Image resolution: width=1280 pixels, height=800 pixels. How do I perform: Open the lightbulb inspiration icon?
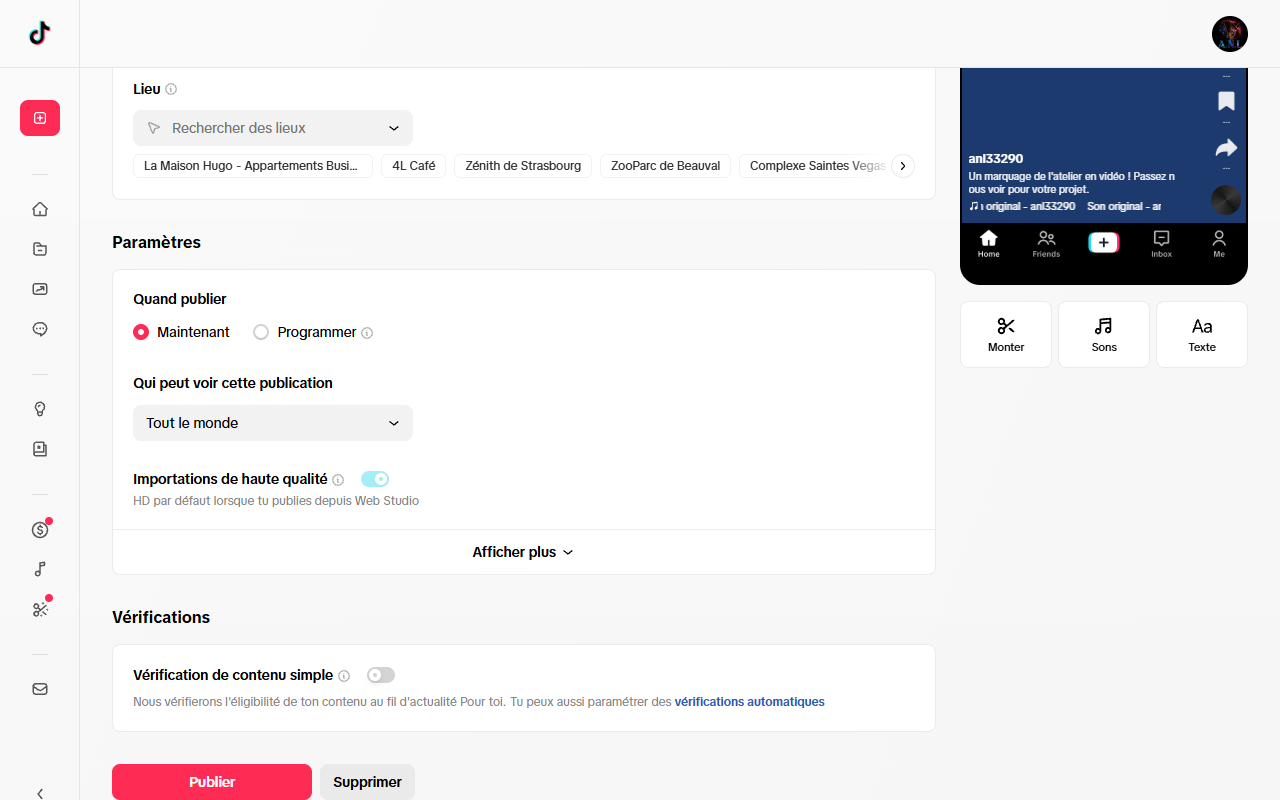click(40, 409)
